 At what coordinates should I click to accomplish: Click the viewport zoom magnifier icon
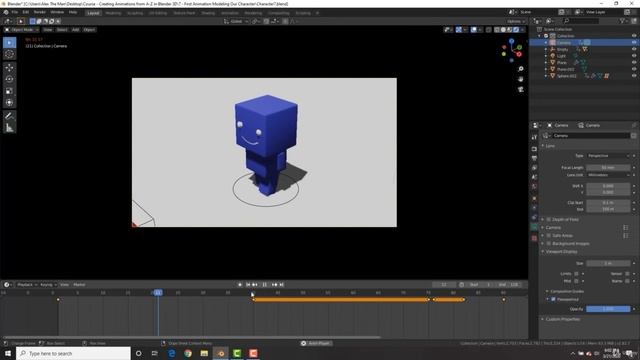tap(520, 69)
